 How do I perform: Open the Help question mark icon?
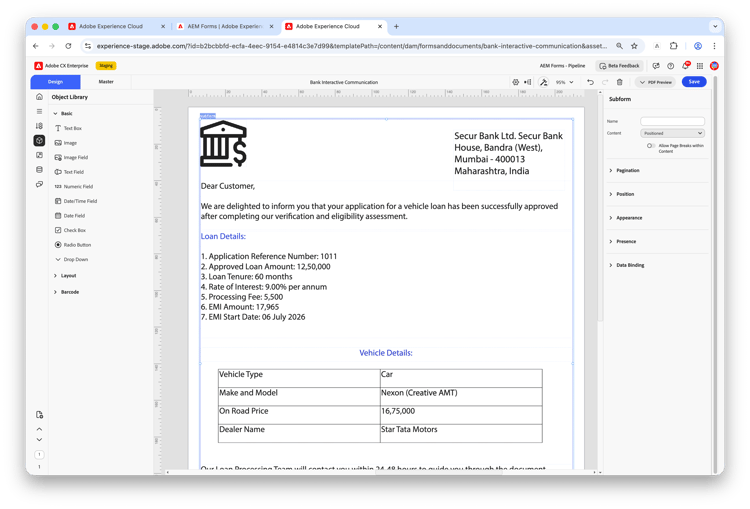(671, 66)
